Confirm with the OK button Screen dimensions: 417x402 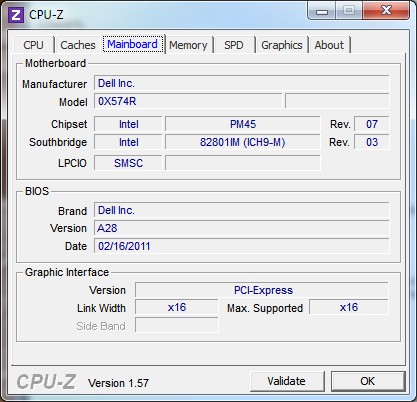click(x=368, y=381)
